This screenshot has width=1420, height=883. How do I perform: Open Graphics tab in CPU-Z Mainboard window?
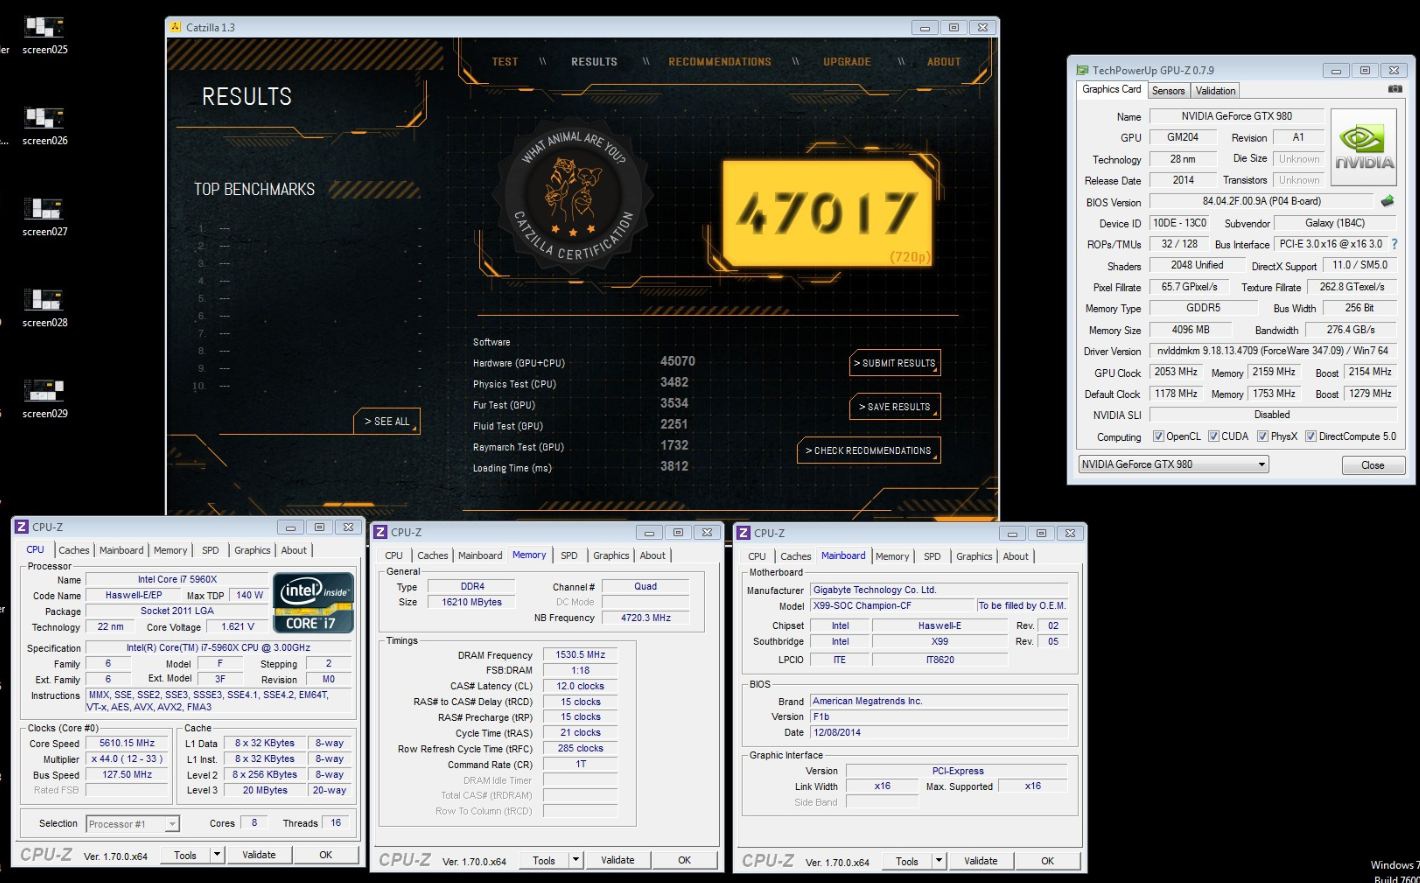(974, 556)
